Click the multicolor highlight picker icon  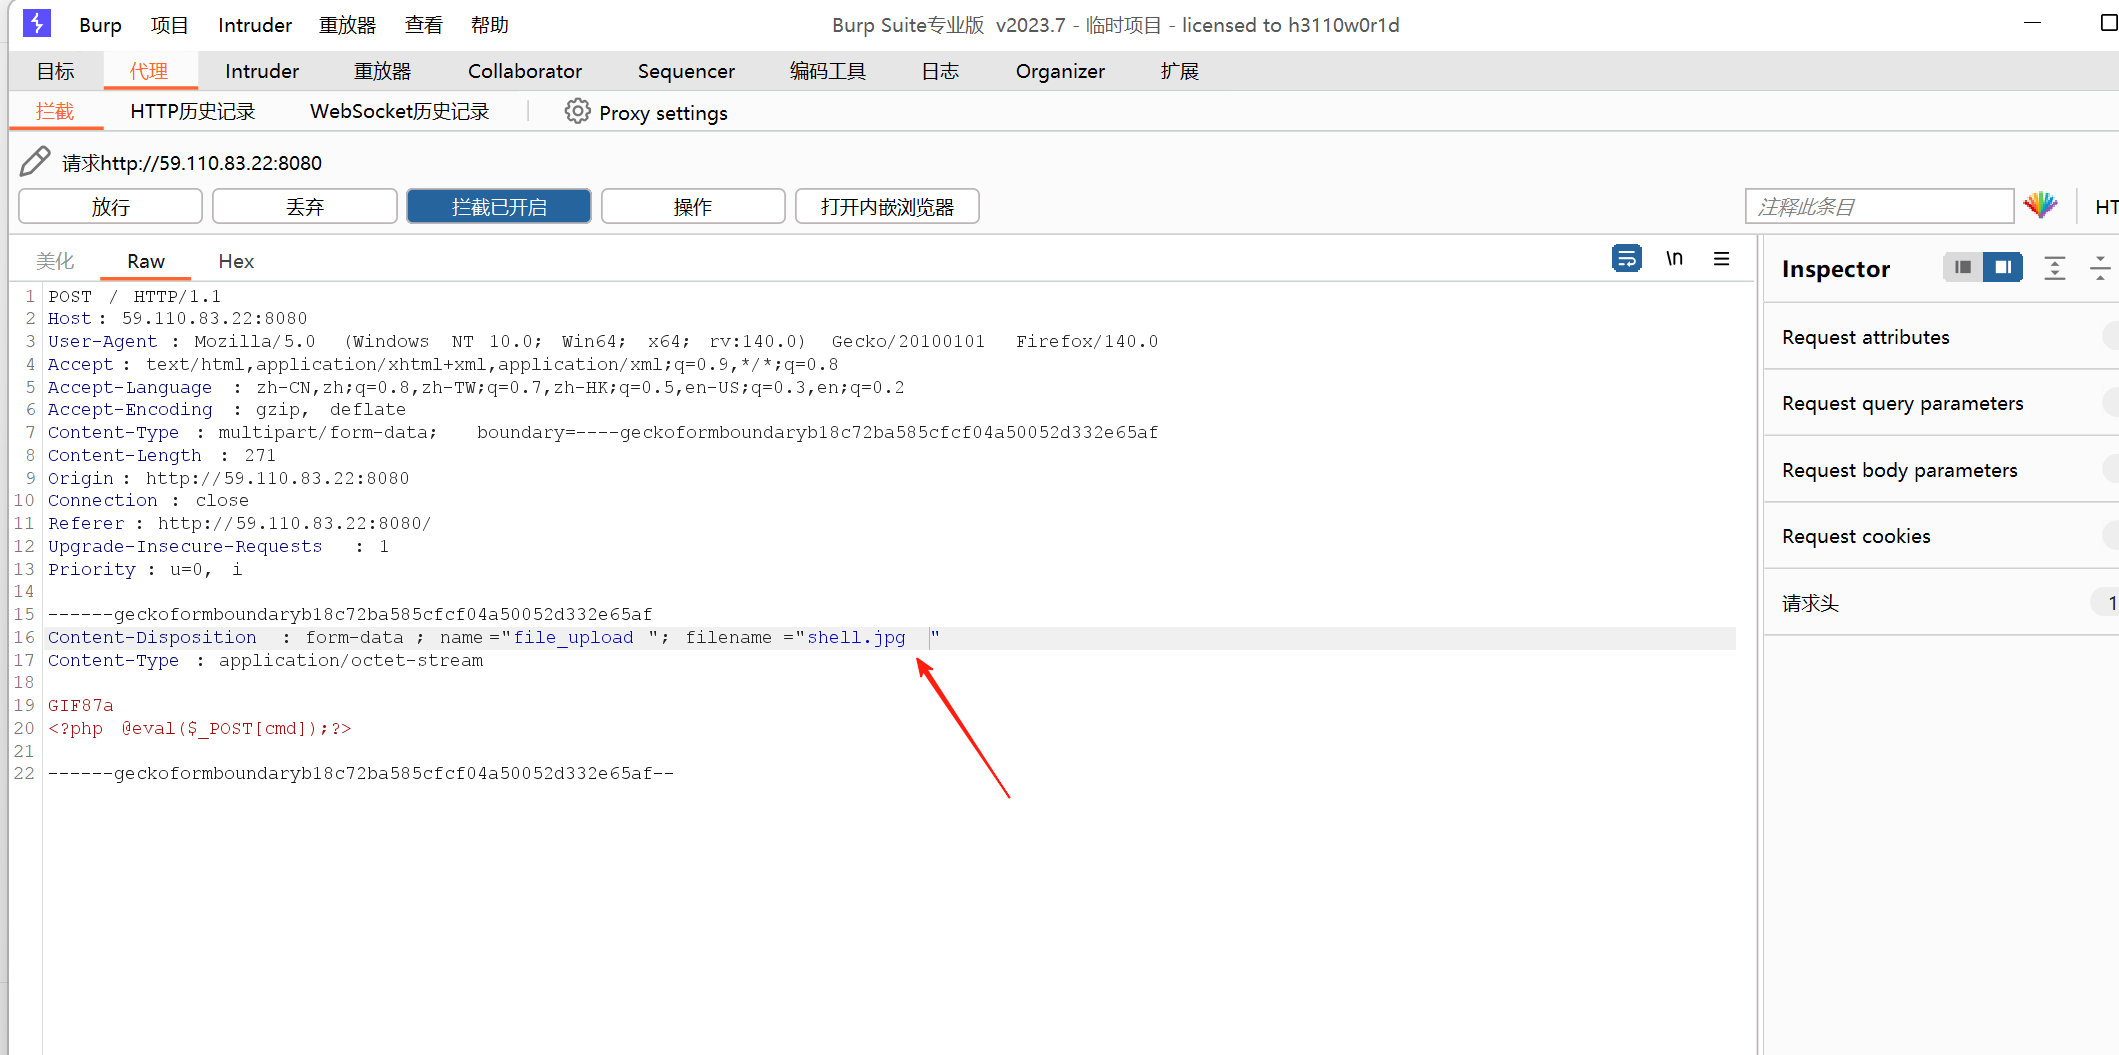click(2040, 206)
